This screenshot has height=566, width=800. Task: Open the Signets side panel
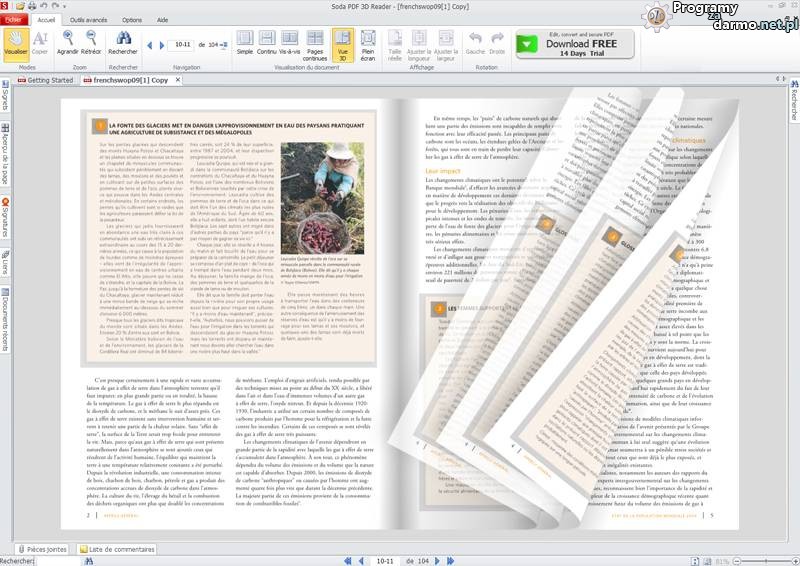pyautogui.click(x=5, y=95)
